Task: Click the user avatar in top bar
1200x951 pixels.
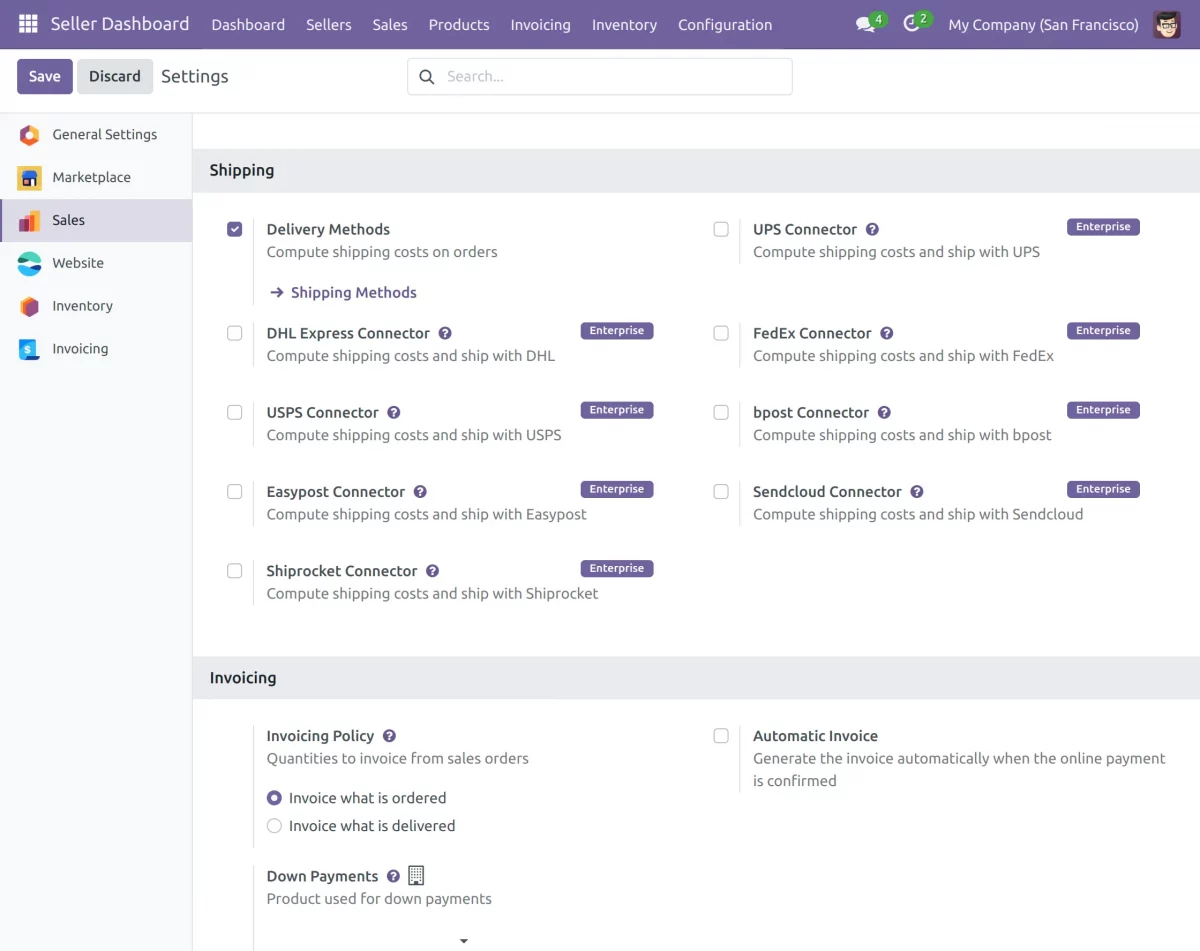Action: (1166, 24)
